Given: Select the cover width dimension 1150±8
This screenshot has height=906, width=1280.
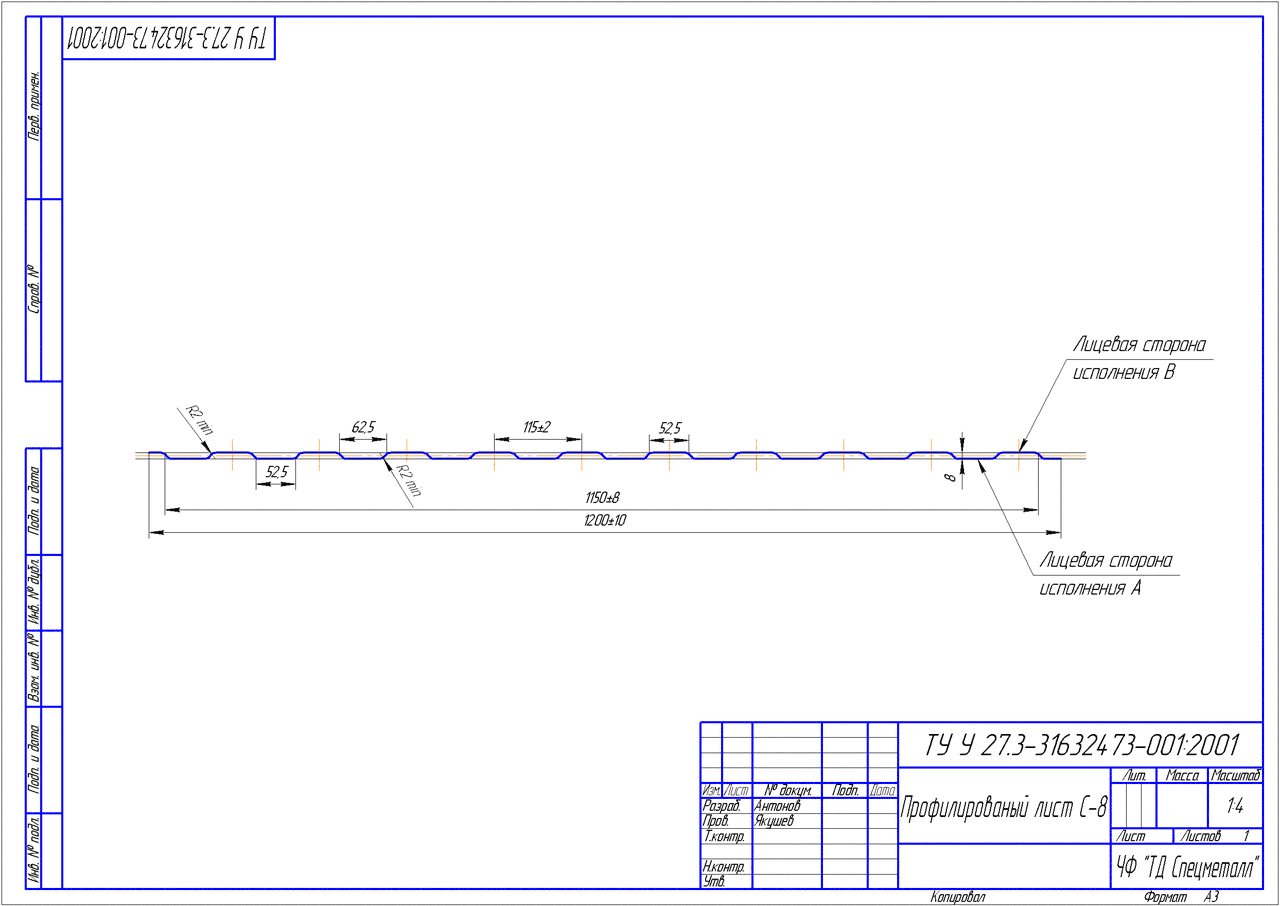Looking at the screenshot, I should (x=602, y=498).
